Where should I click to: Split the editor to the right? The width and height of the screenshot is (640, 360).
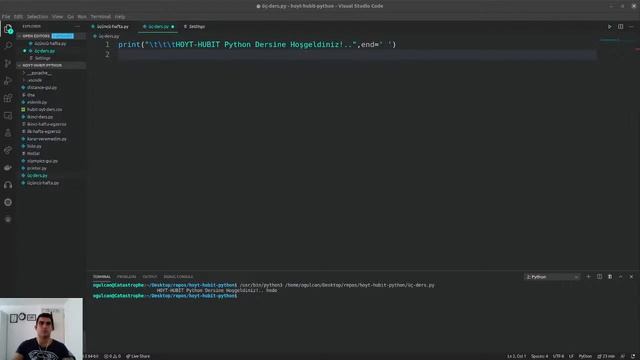tap(620, 27)
